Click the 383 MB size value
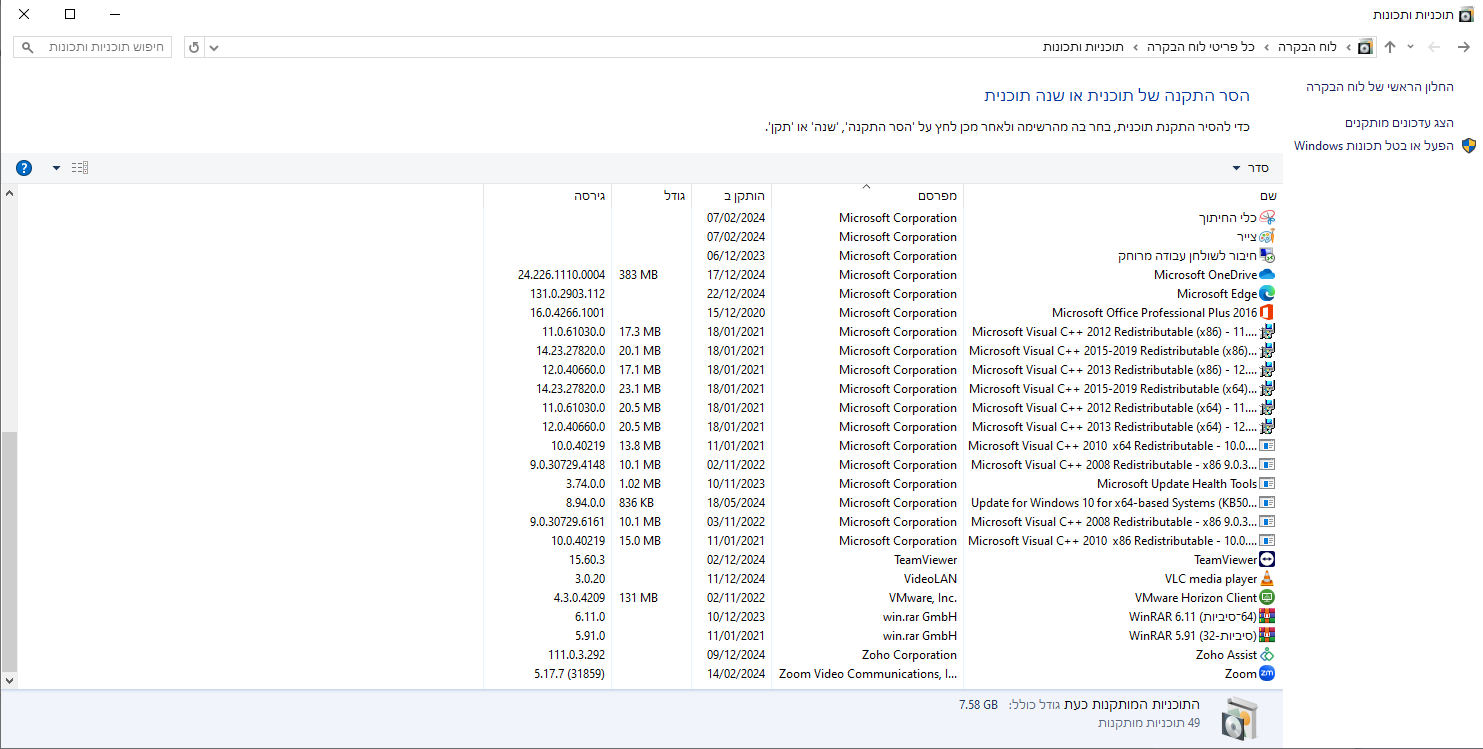Viewport: 1483px width, 749px height. [638, 275]
